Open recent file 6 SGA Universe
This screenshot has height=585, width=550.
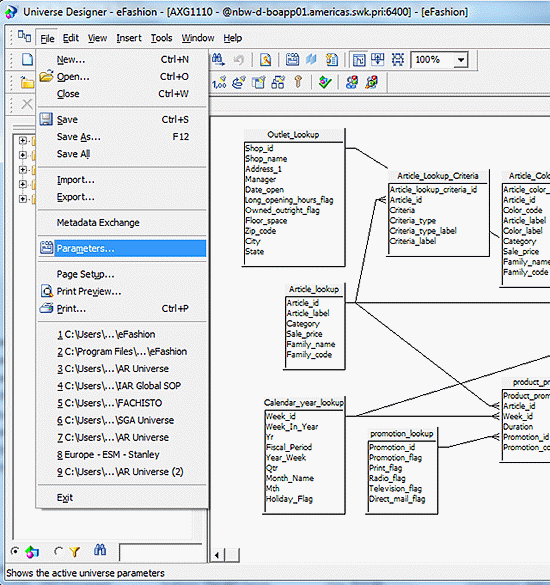tap(122, 420)
